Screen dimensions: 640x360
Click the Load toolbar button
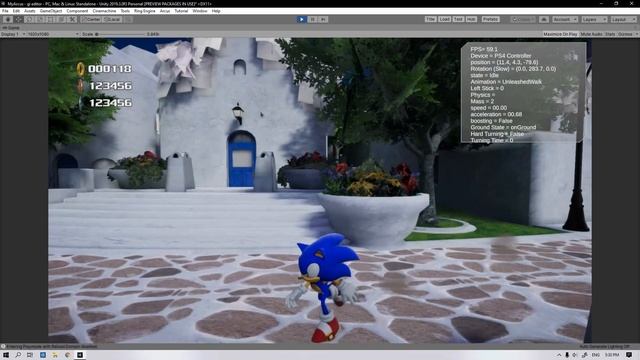[444, 19]
